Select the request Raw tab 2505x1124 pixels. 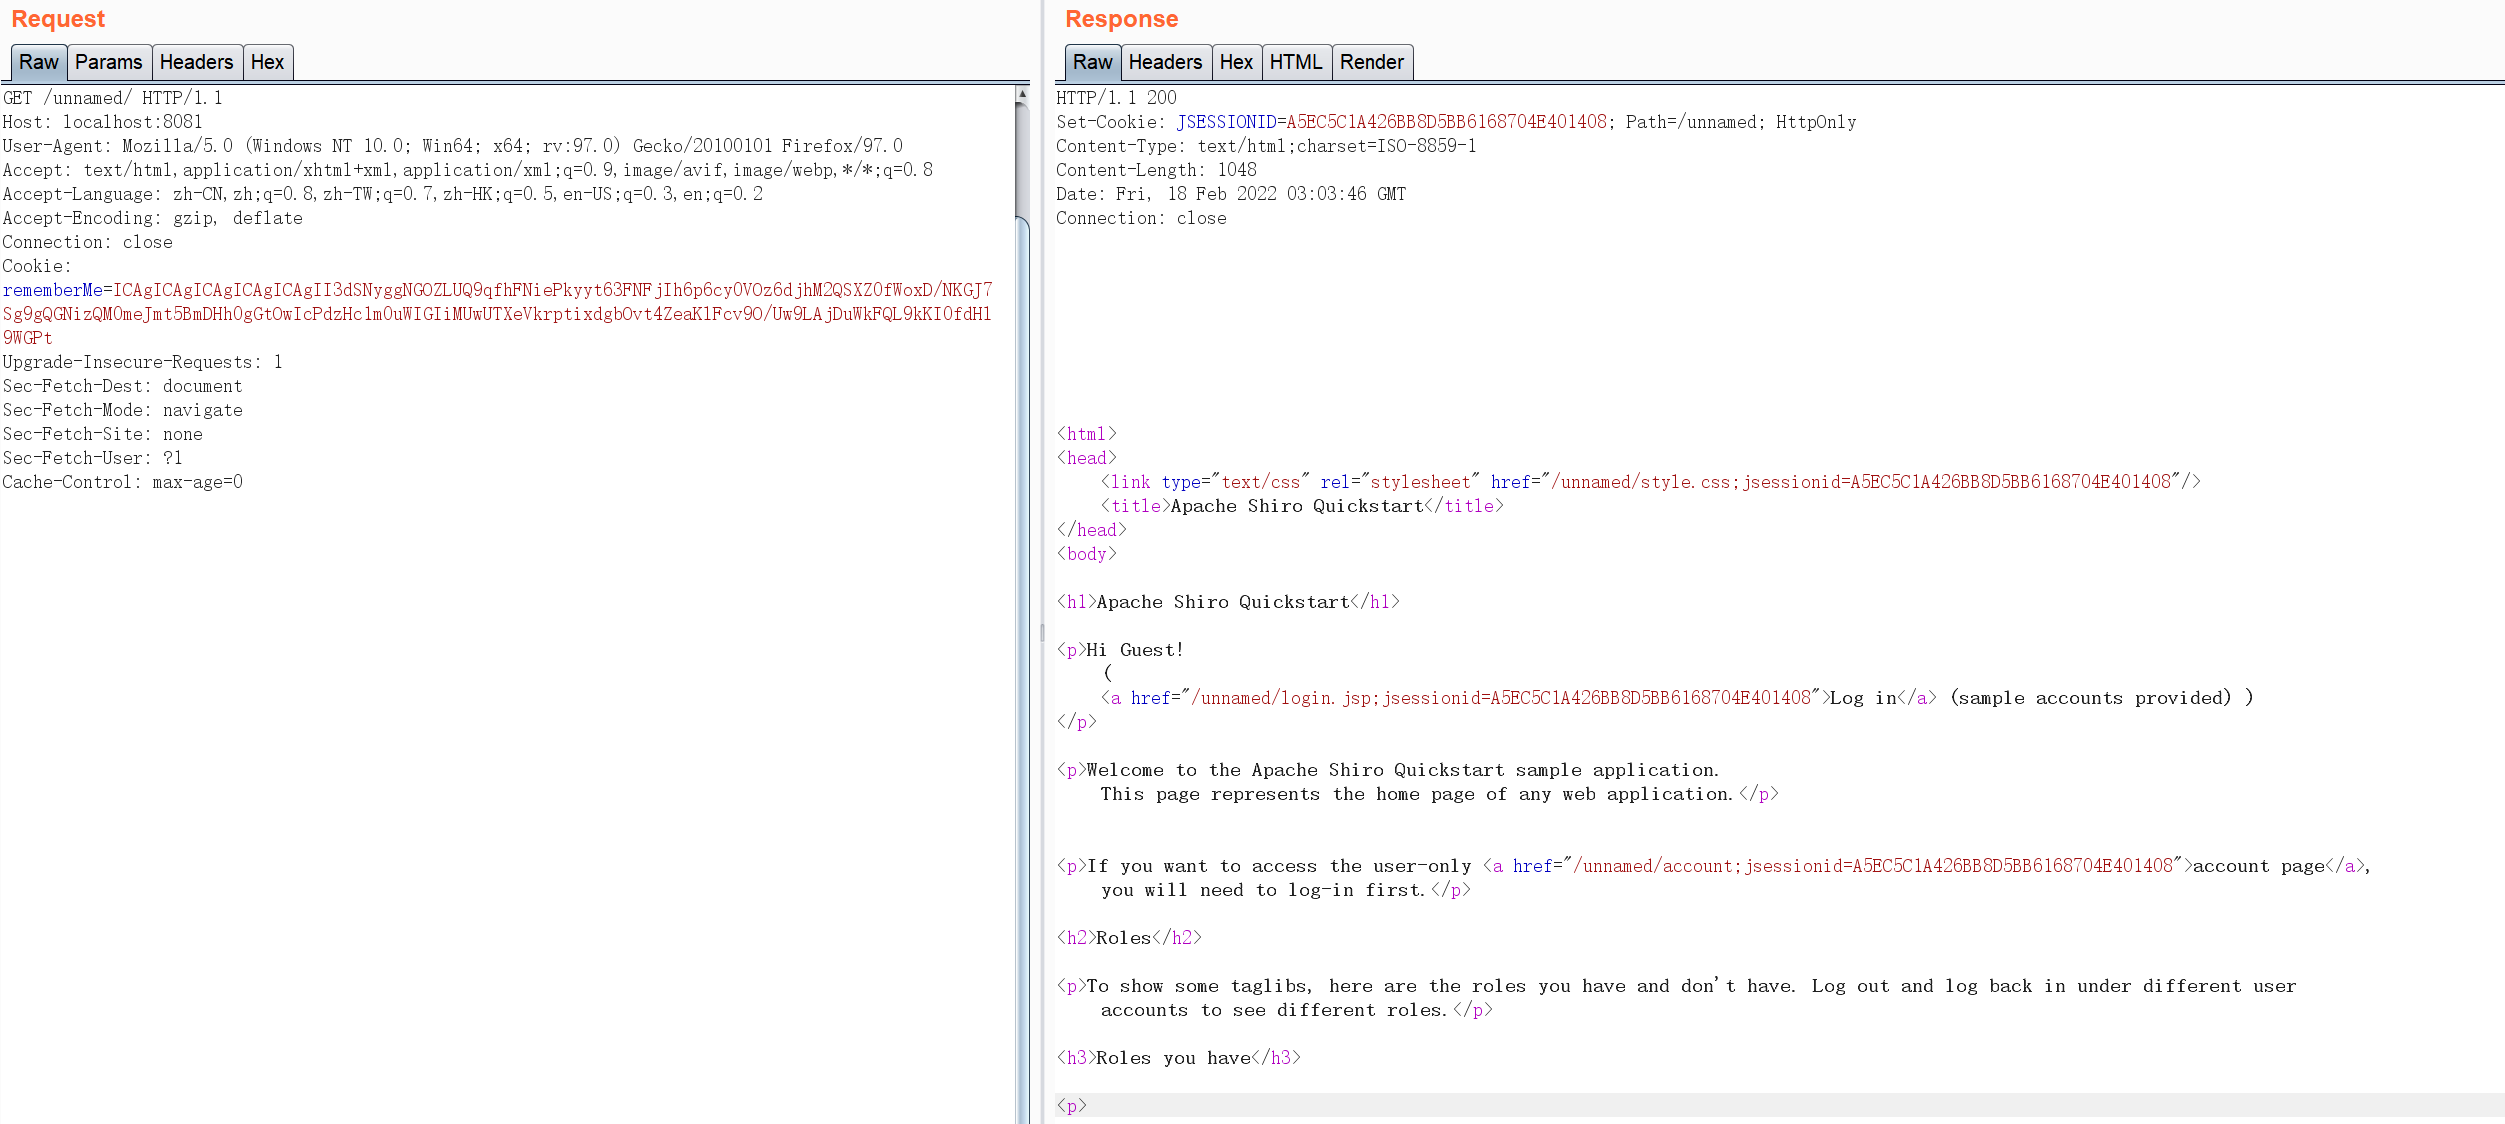click(x=39, y=62)
